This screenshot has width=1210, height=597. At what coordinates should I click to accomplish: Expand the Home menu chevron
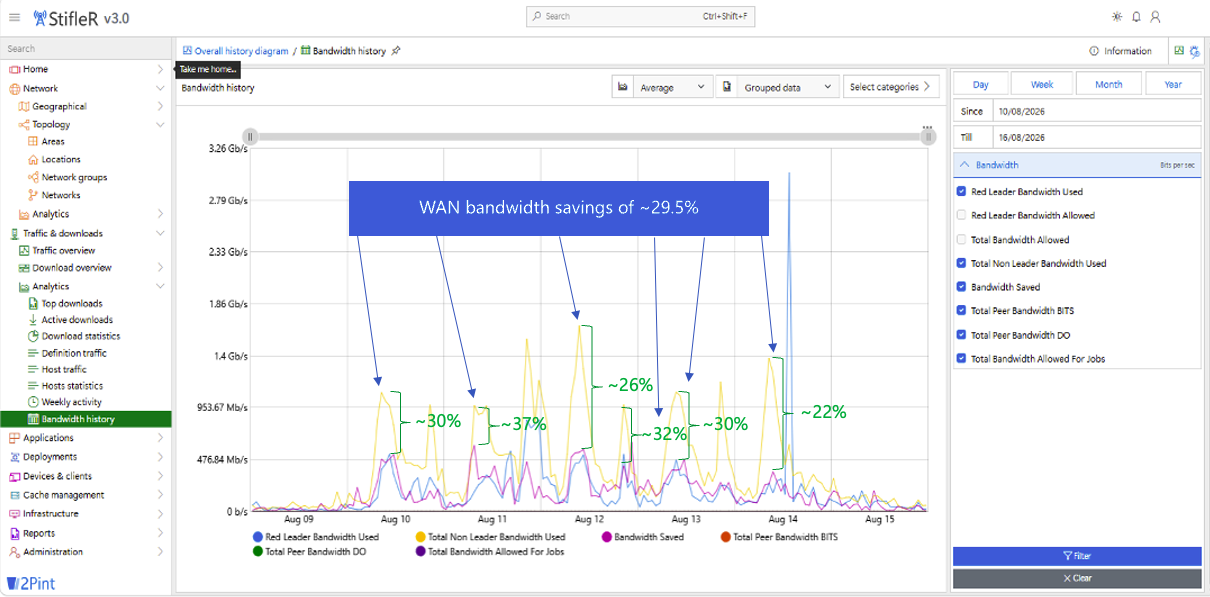click(160, 69)
